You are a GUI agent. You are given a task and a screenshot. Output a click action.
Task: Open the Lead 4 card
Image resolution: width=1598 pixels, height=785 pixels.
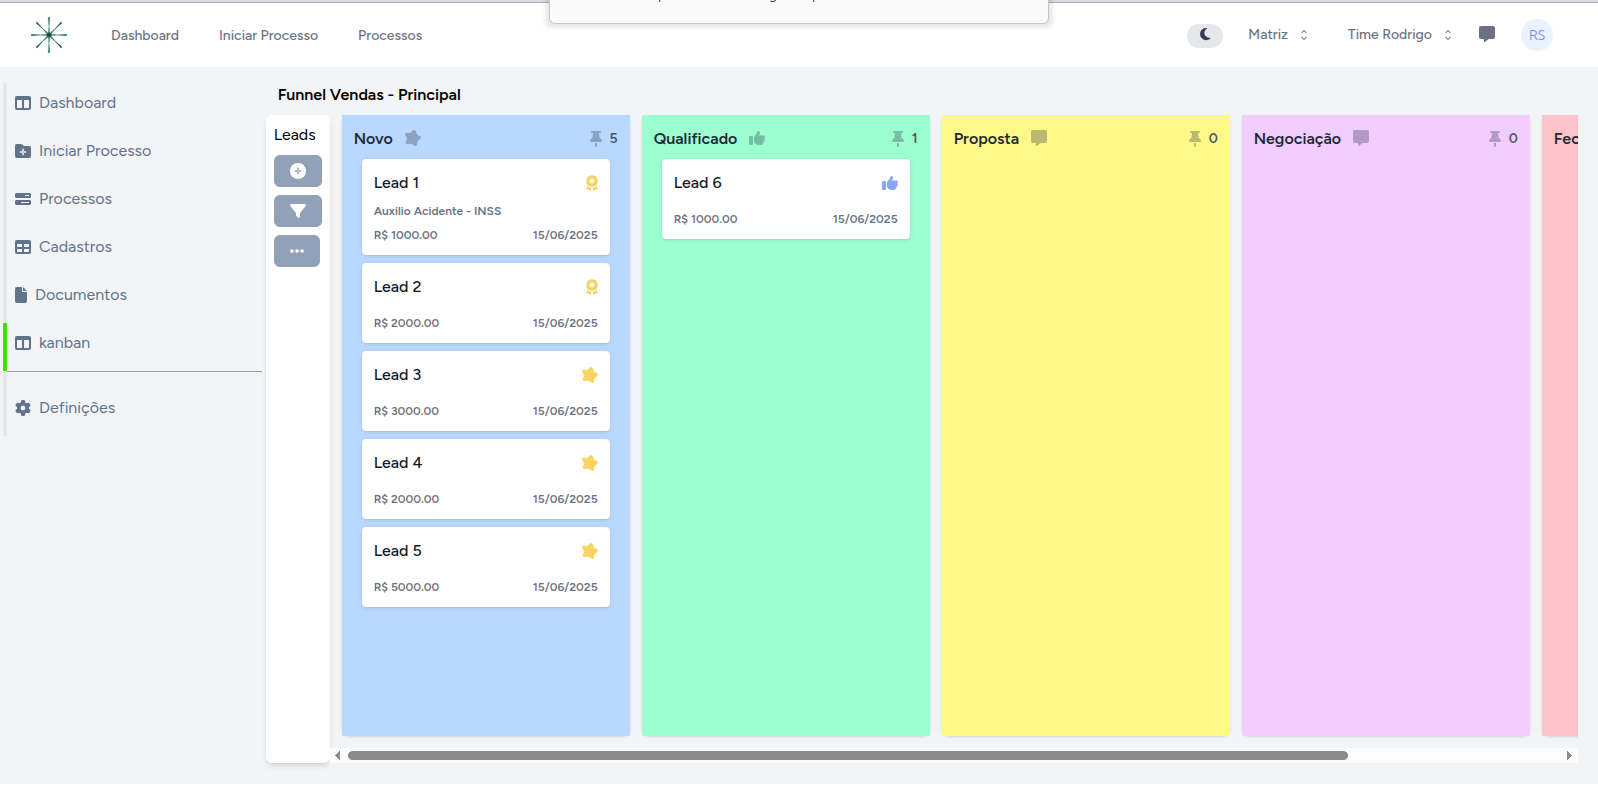click(x=486, y=479)
